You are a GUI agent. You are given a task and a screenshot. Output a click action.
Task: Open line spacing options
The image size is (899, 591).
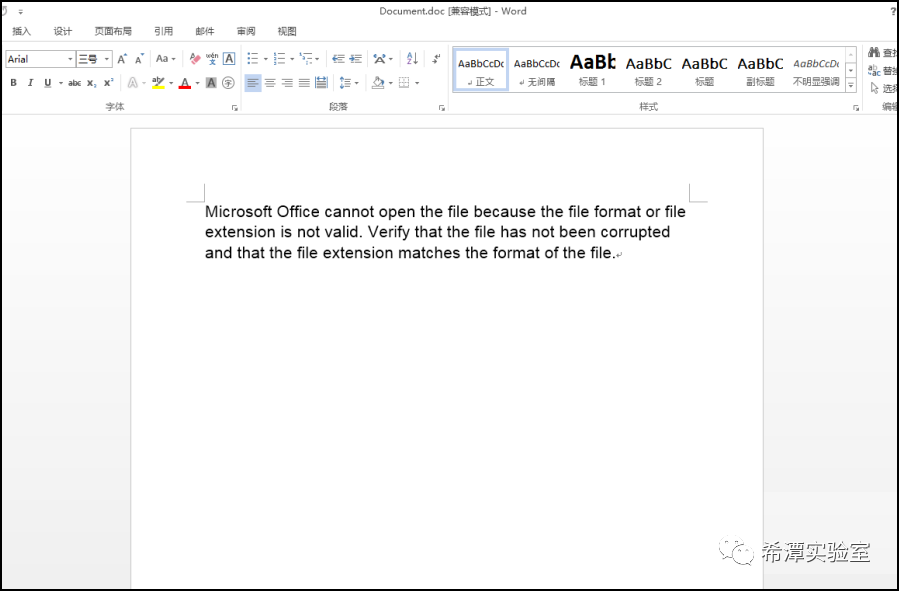click(345, 83)
